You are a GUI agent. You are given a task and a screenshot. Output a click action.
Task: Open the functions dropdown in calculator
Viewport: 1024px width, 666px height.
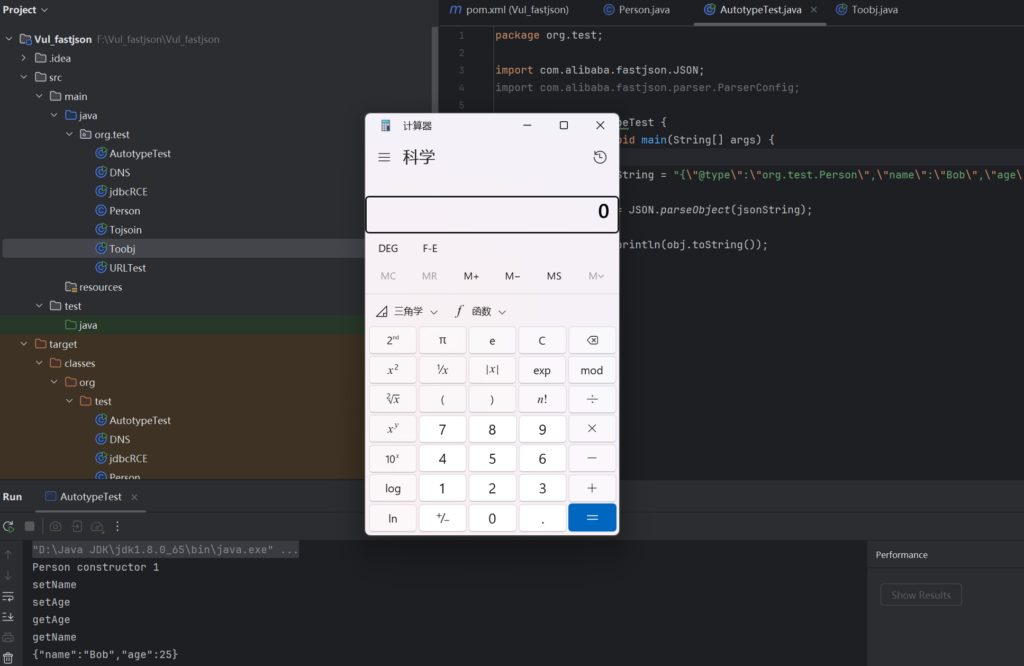481,311
